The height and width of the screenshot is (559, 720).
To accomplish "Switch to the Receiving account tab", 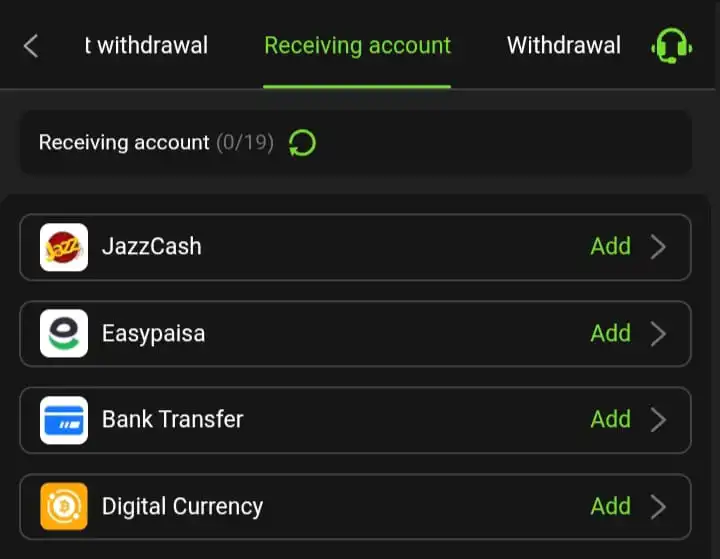I will (357, 46).
